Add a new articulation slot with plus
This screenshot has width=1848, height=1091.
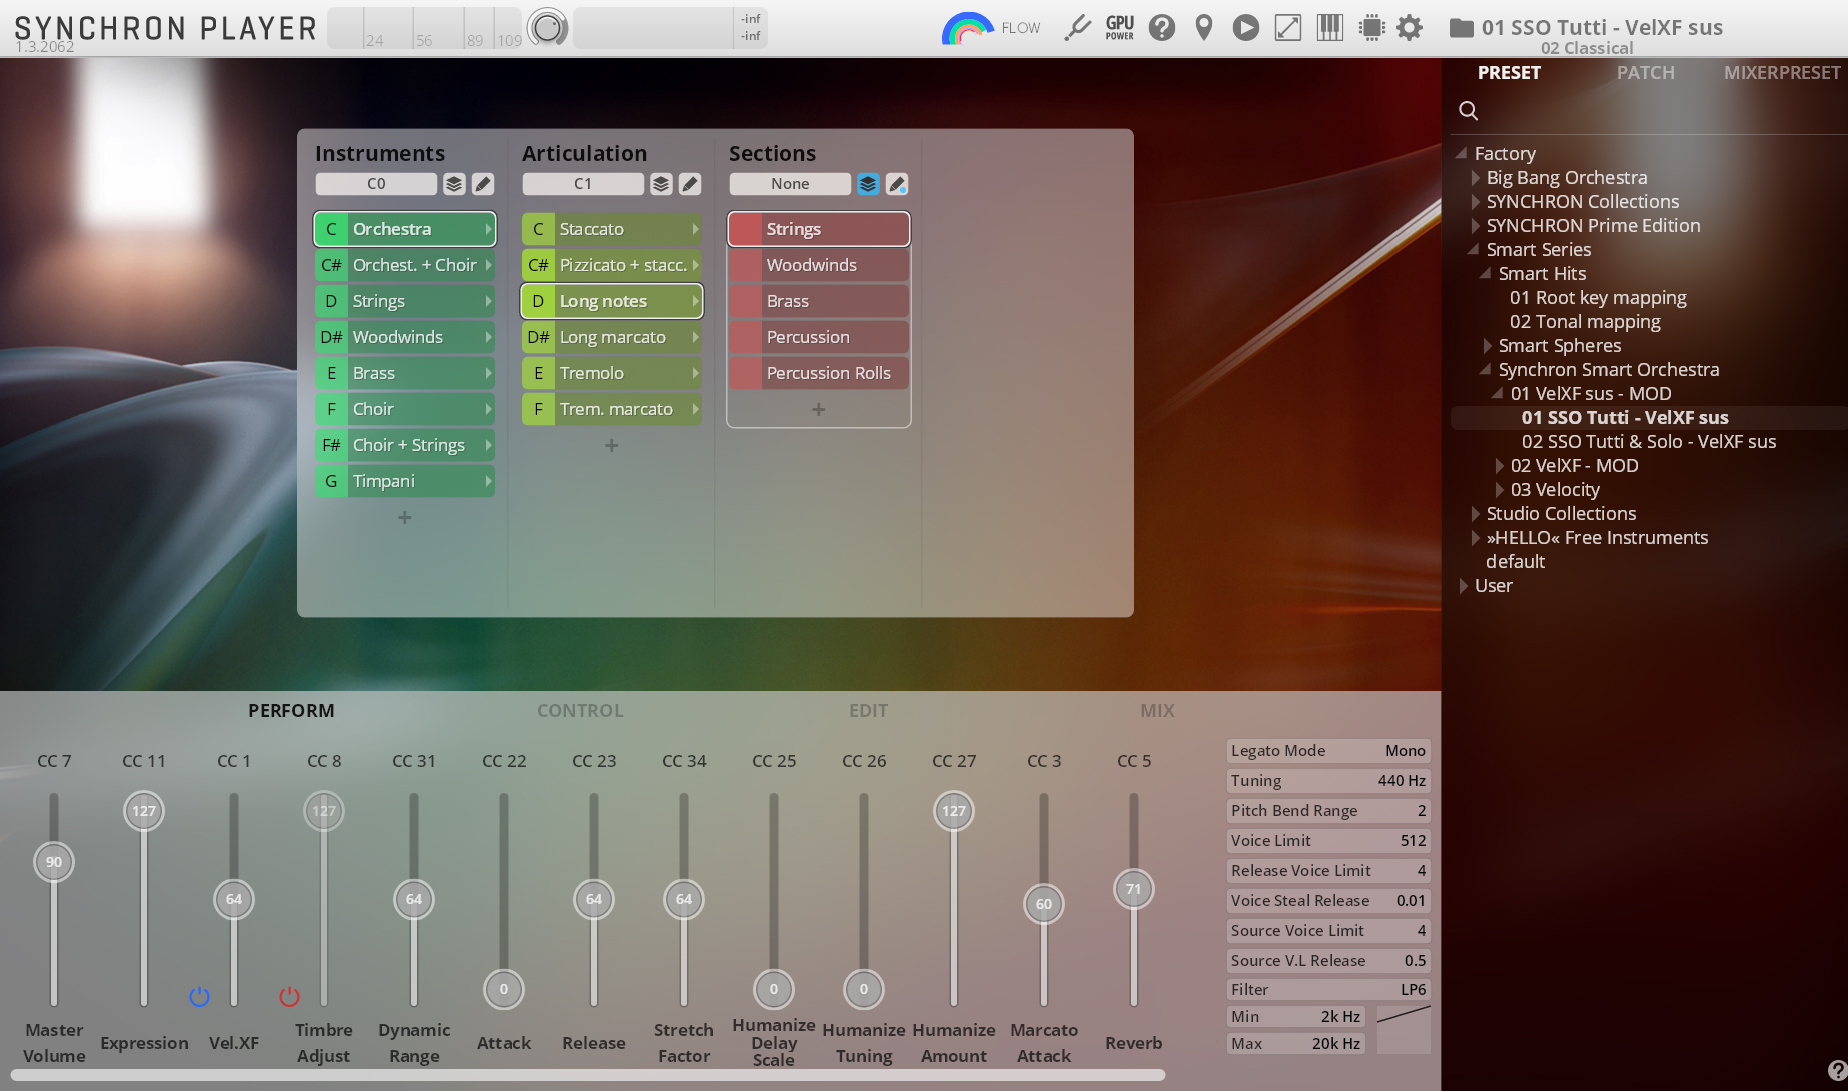point(612,445)
